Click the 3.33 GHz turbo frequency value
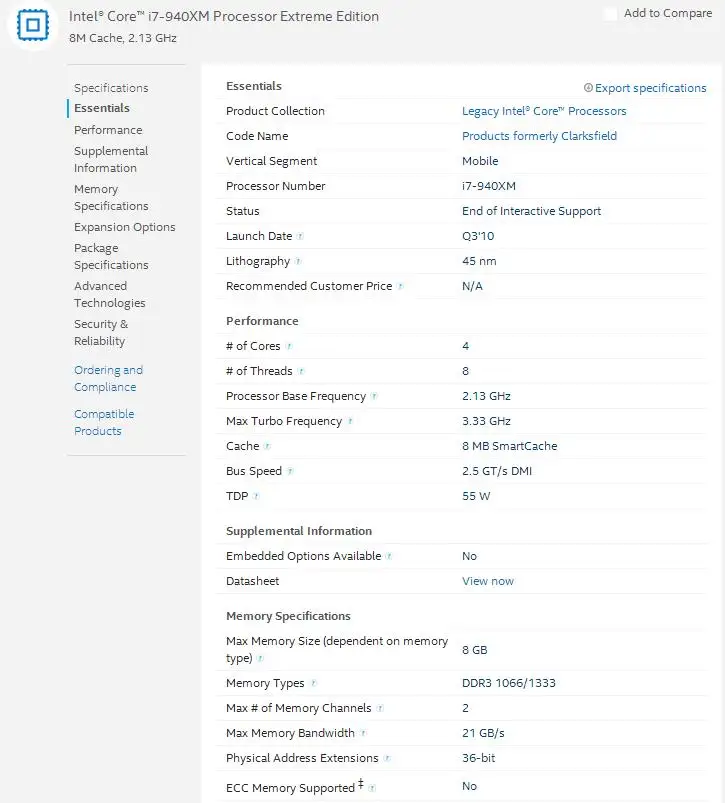The width and height of the screenshot is (725, 803). click(486, 421)
